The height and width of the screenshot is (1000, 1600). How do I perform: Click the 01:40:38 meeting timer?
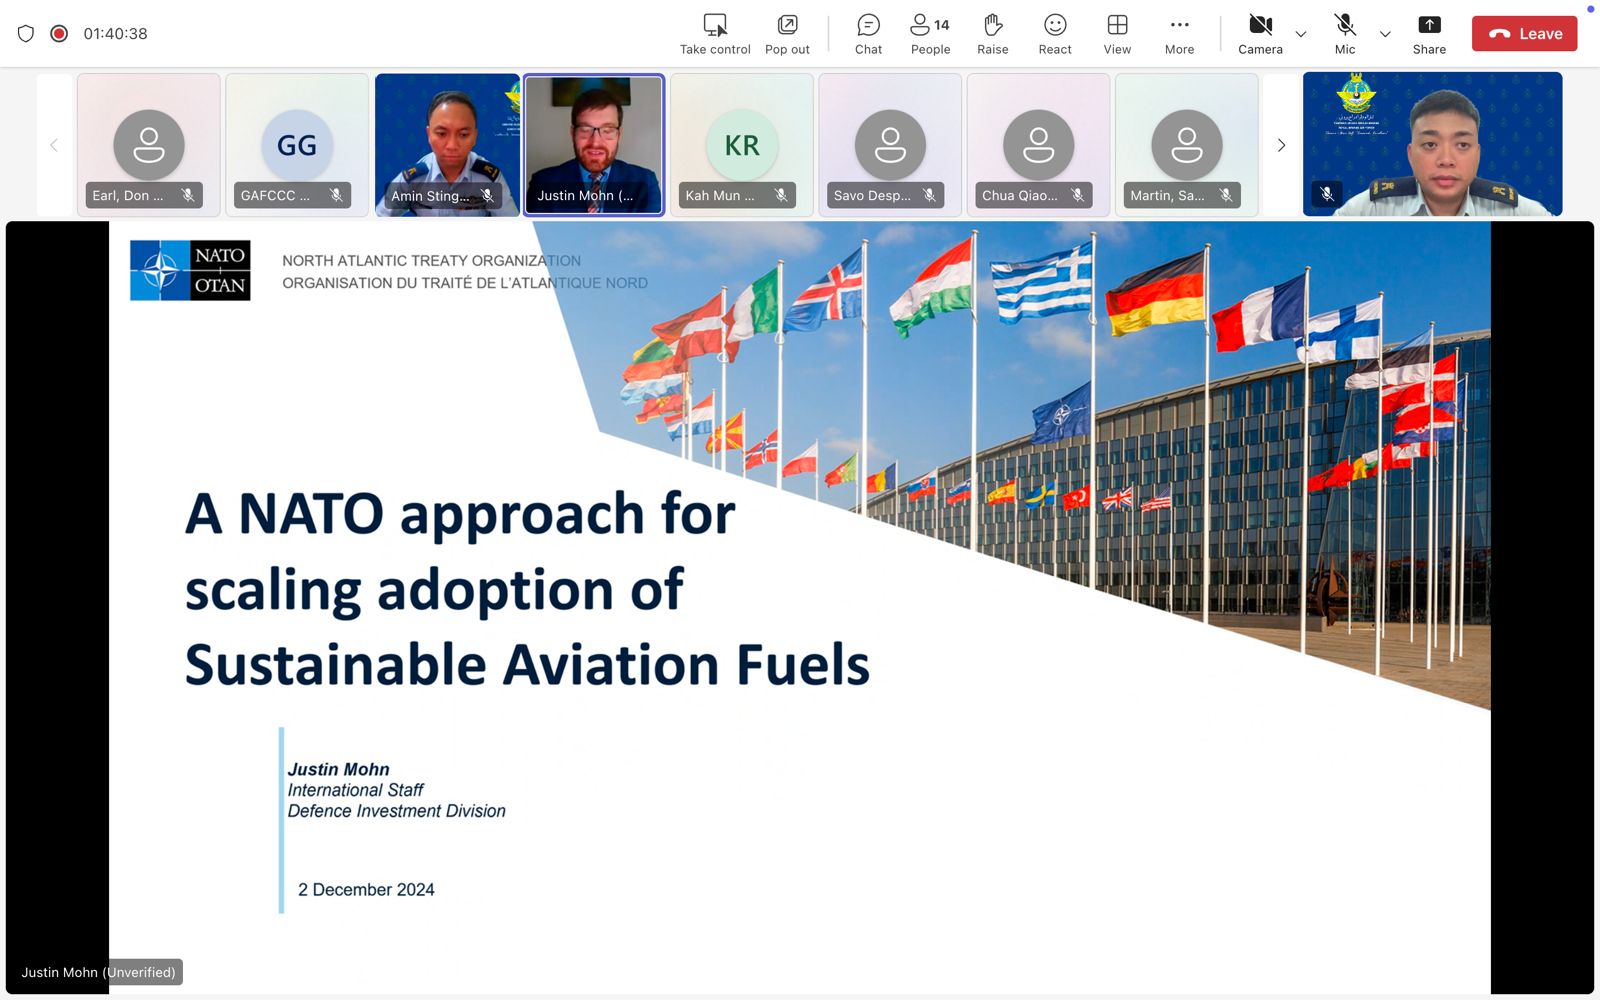115,34
